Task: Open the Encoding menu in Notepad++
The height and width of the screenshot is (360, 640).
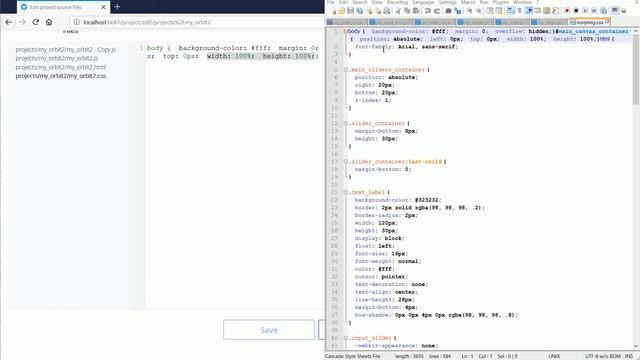Action: (x=397, y=2)
